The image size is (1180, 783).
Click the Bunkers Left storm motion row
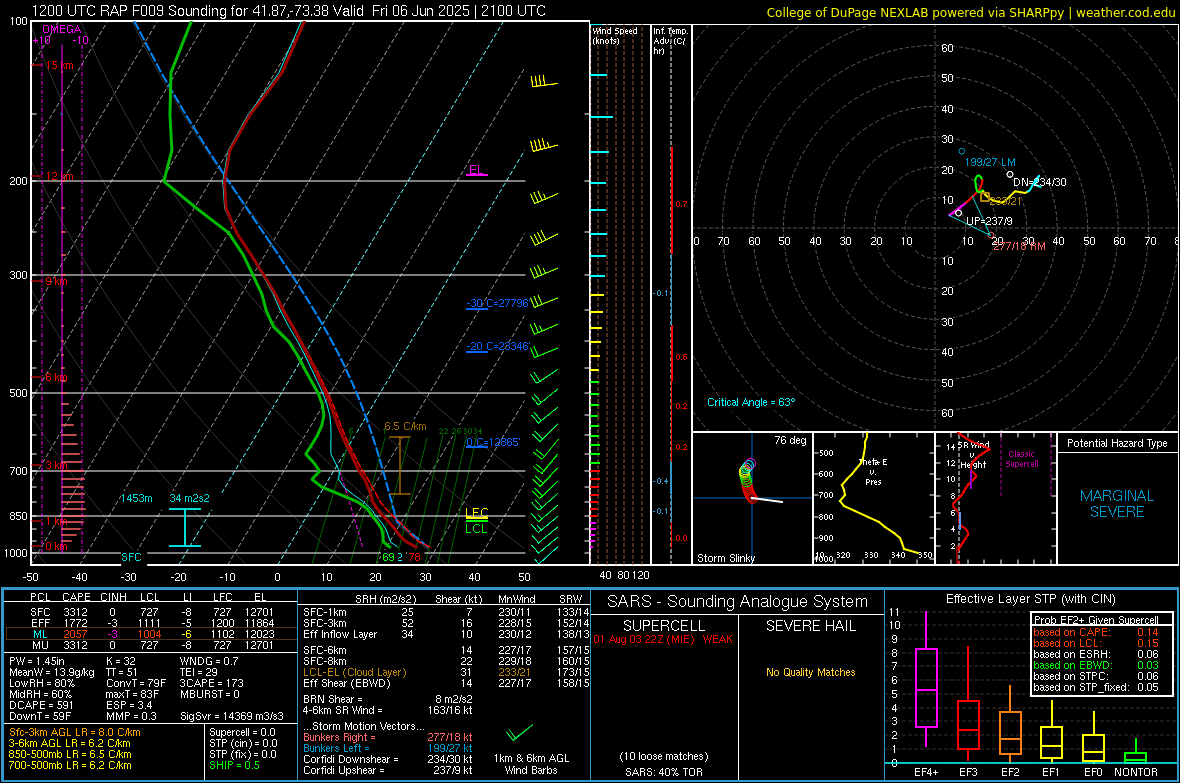pos(388,748)
